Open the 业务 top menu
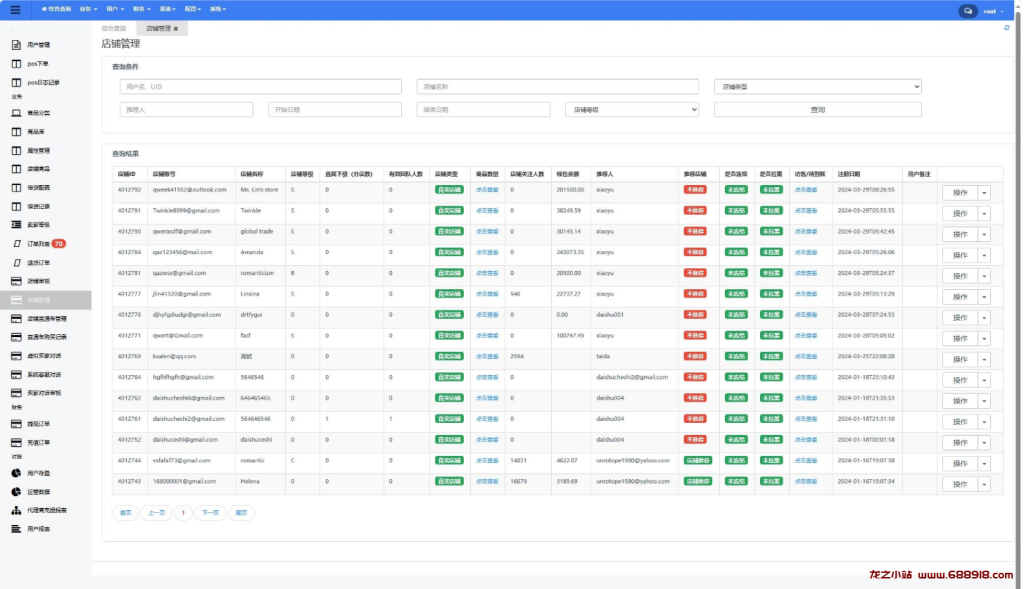1024x589 pixels. (x=88, y=9)
